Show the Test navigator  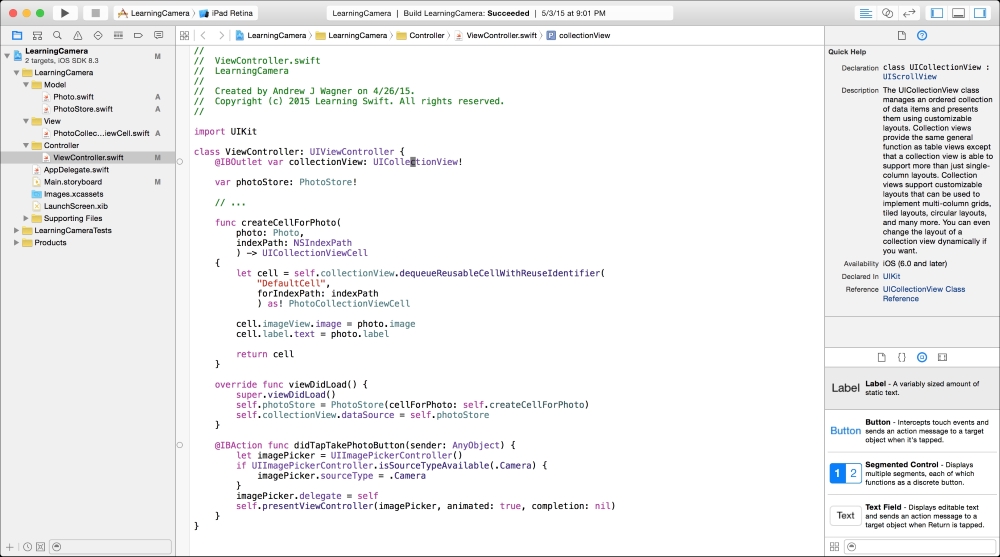pyautogui.click(x=98, y=36)
